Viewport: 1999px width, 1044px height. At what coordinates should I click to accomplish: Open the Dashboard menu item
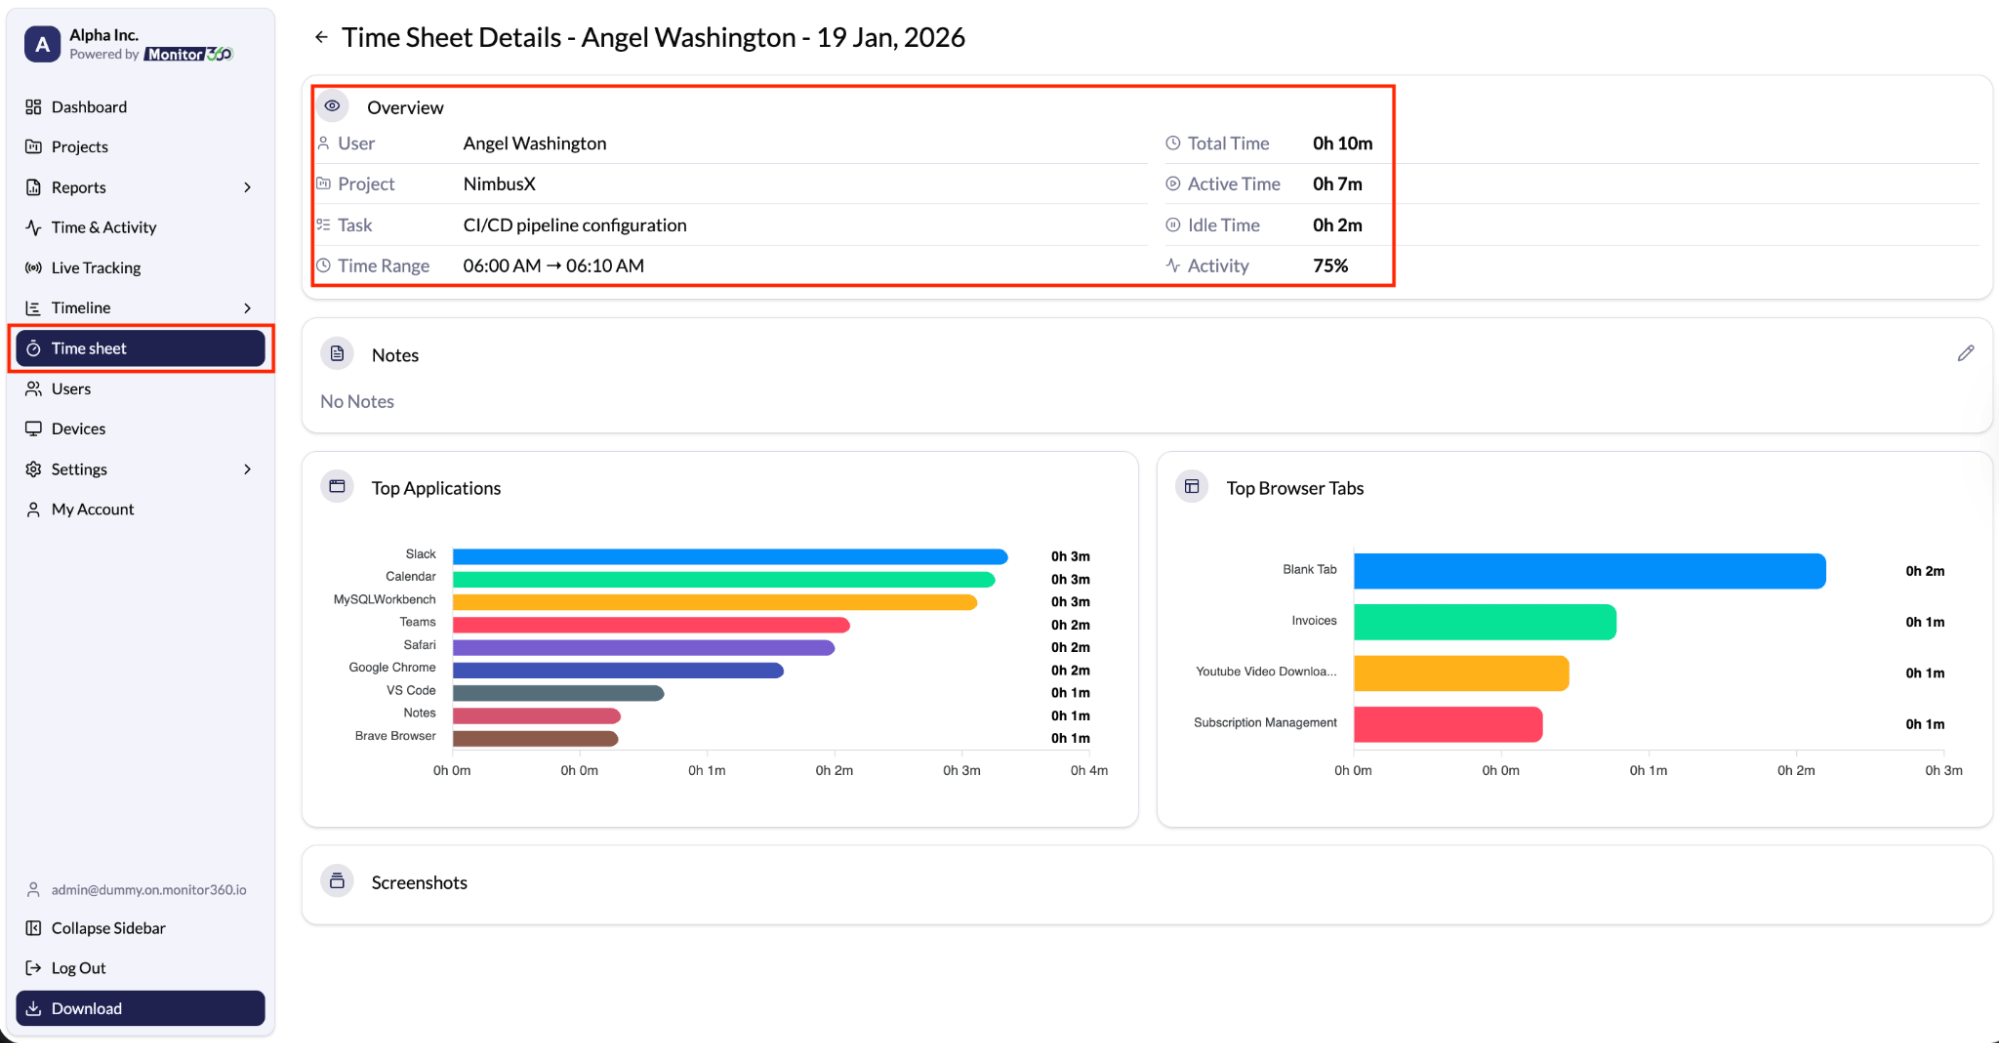point(140,107)
